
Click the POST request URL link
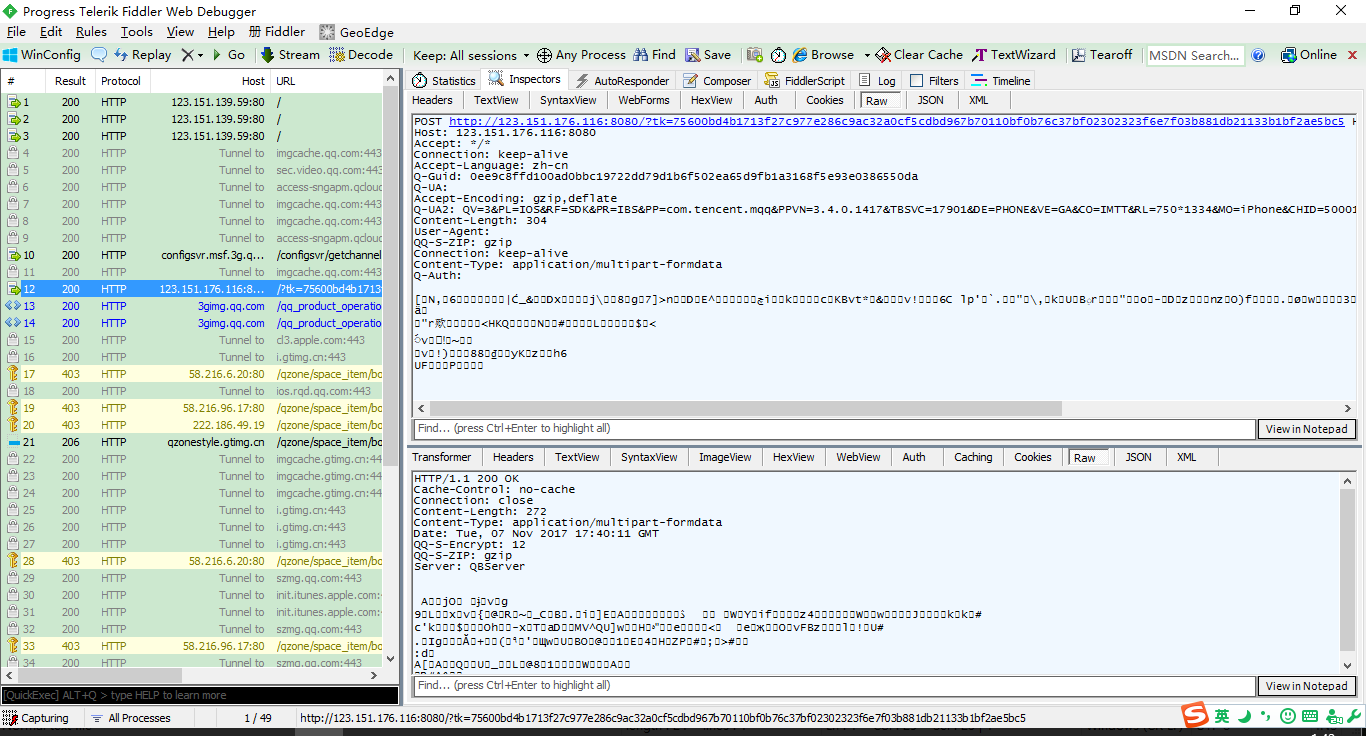pos(897,121)
